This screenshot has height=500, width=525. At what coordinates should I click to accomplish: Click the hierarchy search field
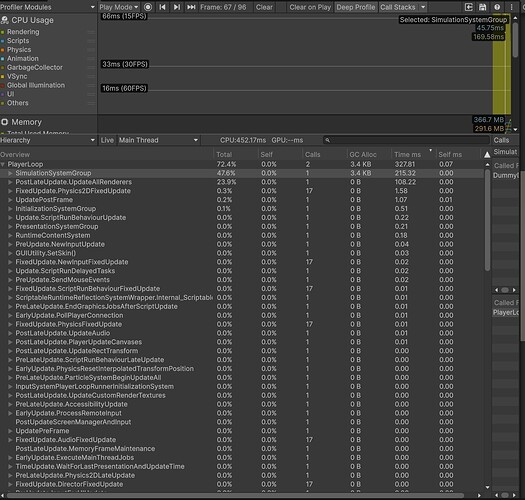click(x=406, y=140)
